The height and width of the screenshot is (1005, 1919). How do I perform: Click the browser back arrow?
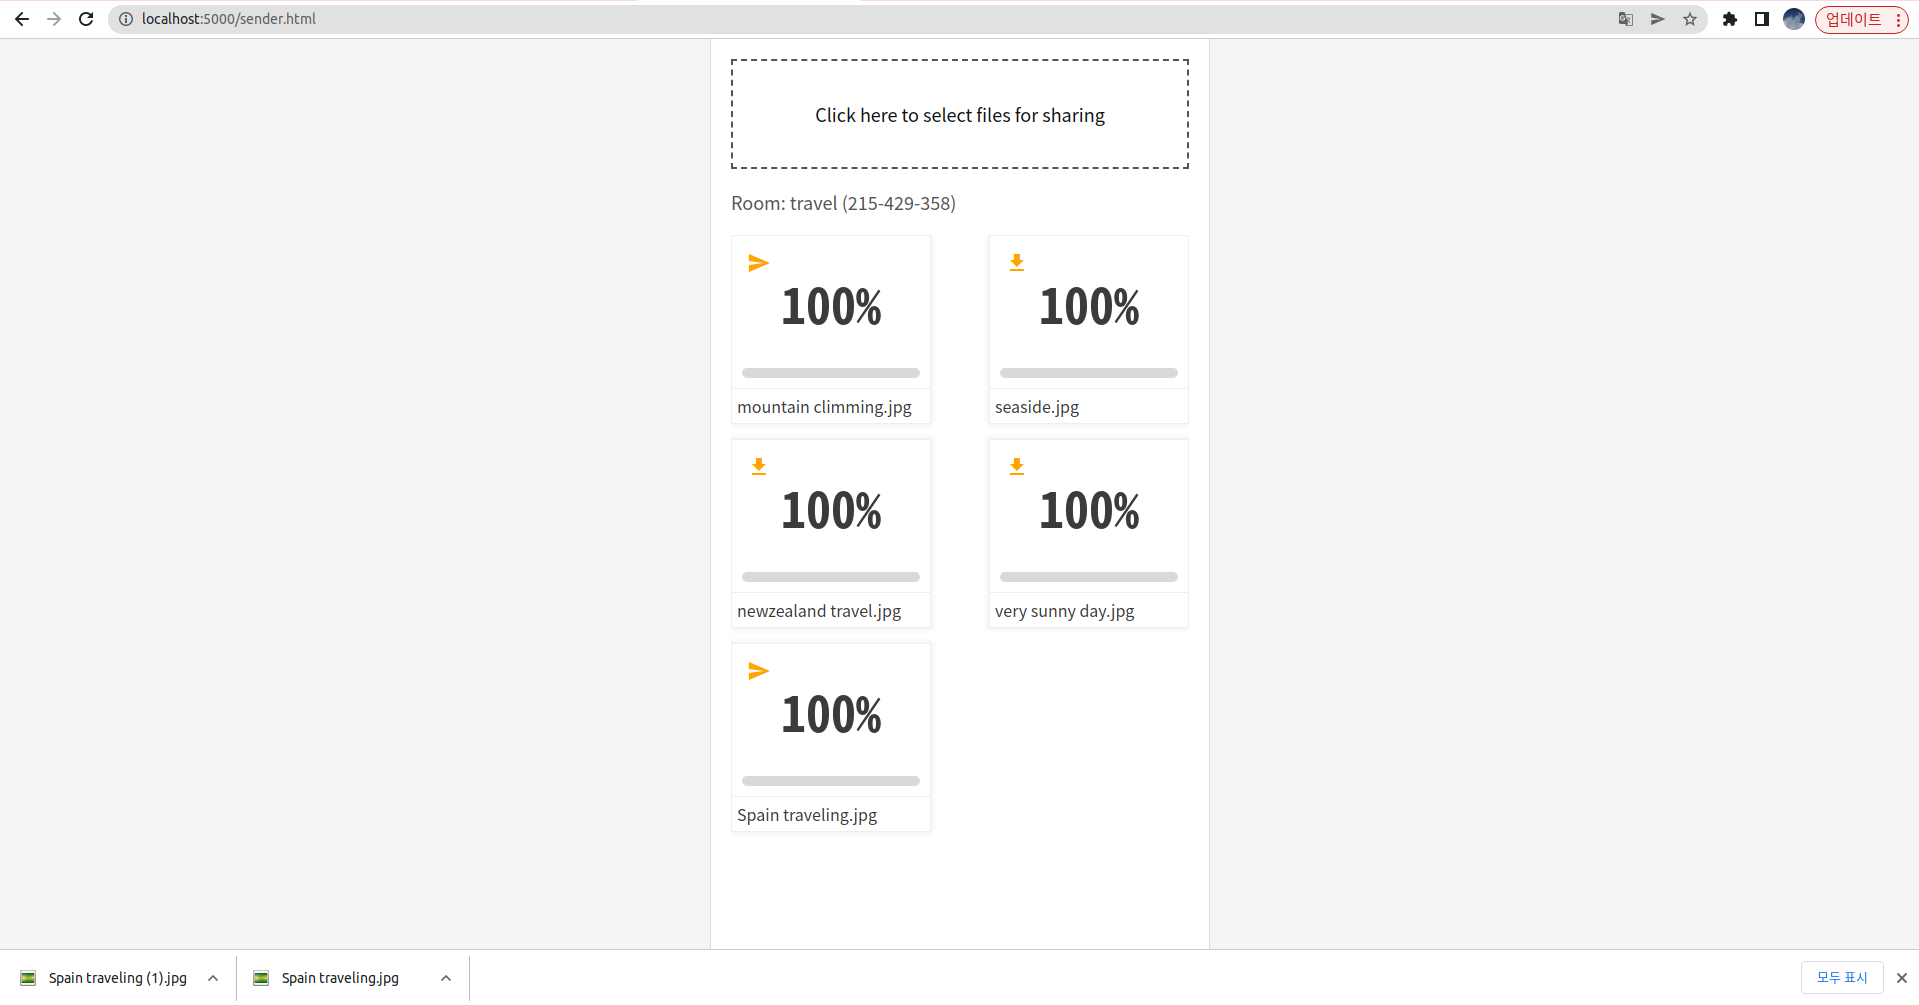point(22,19)
